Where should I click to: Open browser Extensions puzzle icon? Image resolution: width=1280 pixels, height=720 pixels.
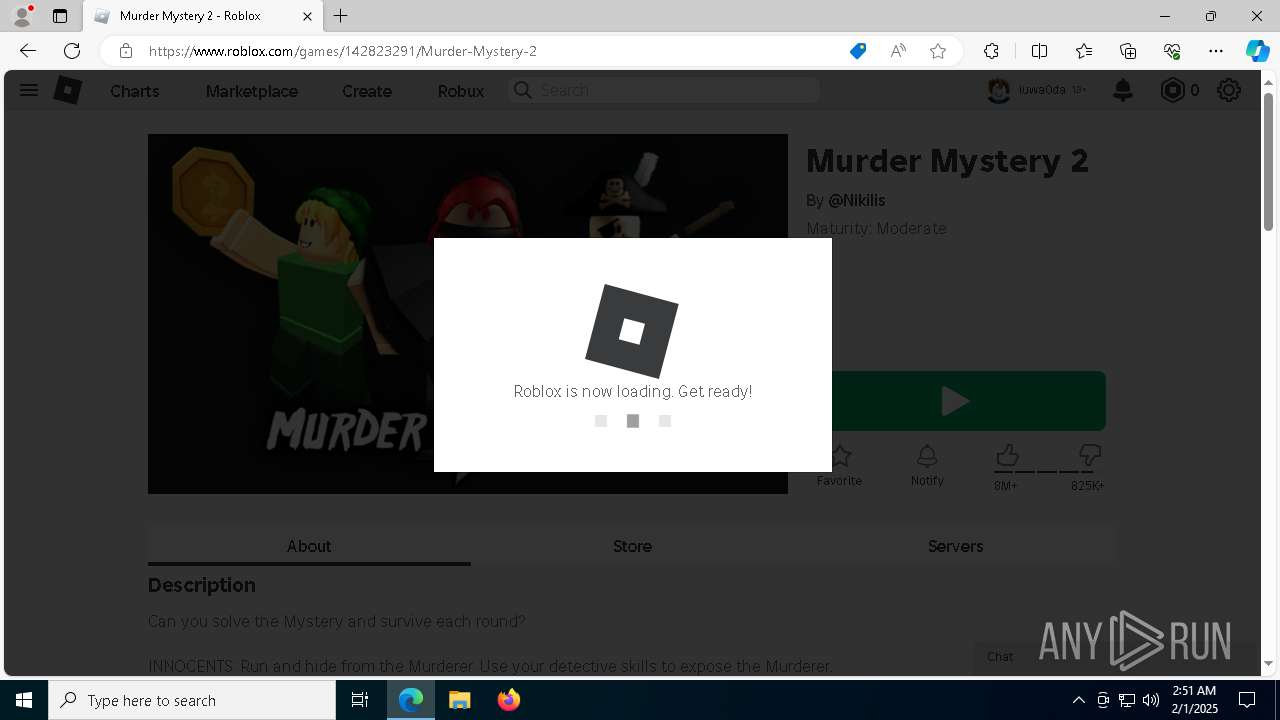[991, 51]
